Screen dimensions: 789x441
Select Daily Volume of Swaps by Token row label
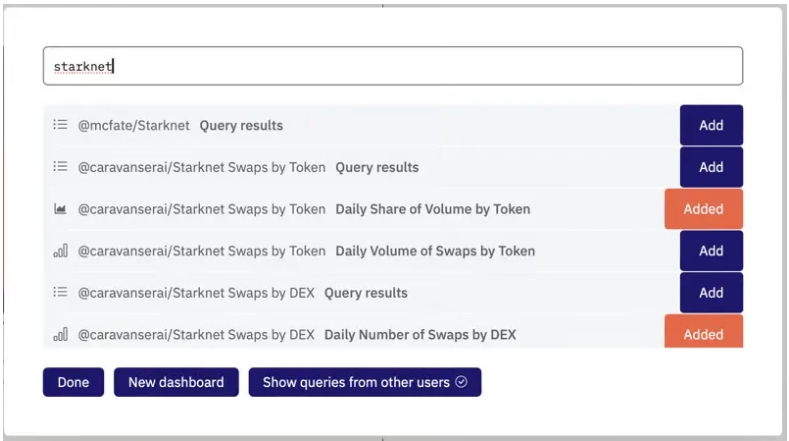[435, 251]
